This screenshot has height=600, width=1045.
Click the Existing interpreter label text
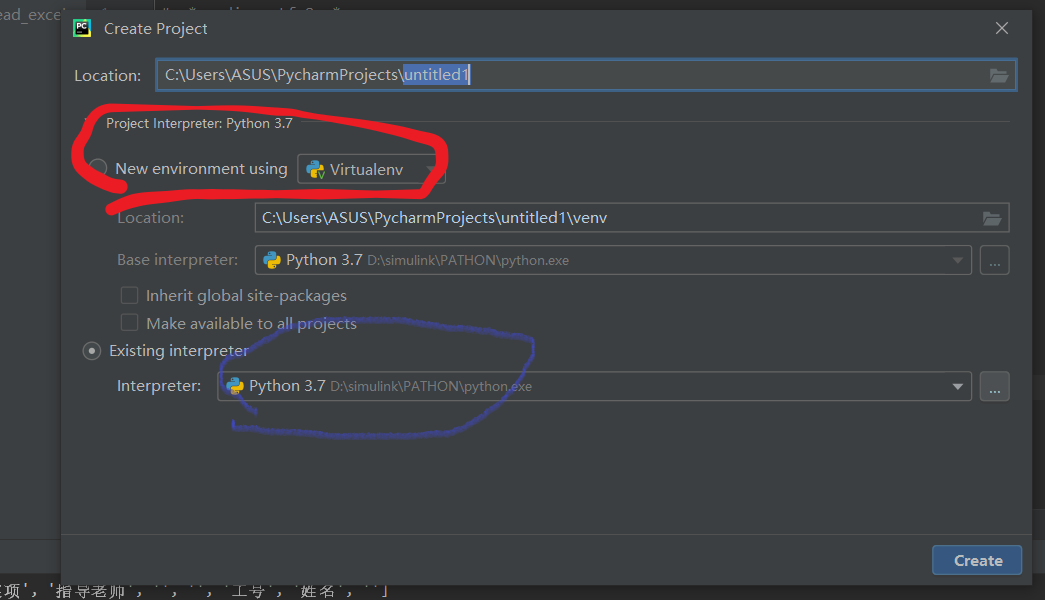(179, 351)
